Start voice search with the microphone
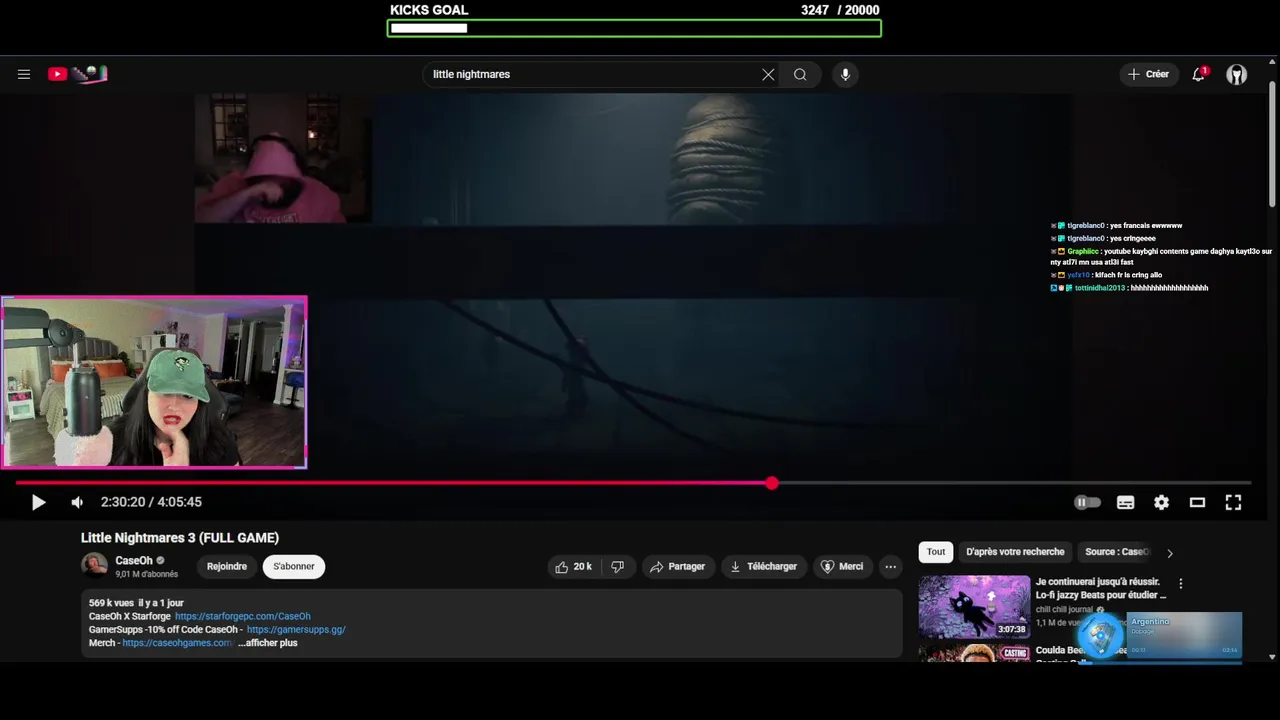This screenshot has height=720, width=1280. pyautogui.click(x=845, y=74)
